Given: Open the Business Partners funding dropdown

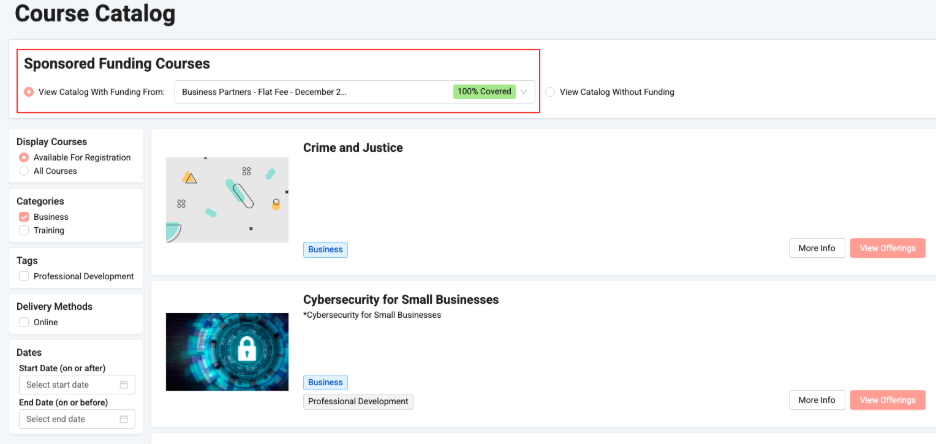Looking at the screenshot, I should [x=355, y=92].
